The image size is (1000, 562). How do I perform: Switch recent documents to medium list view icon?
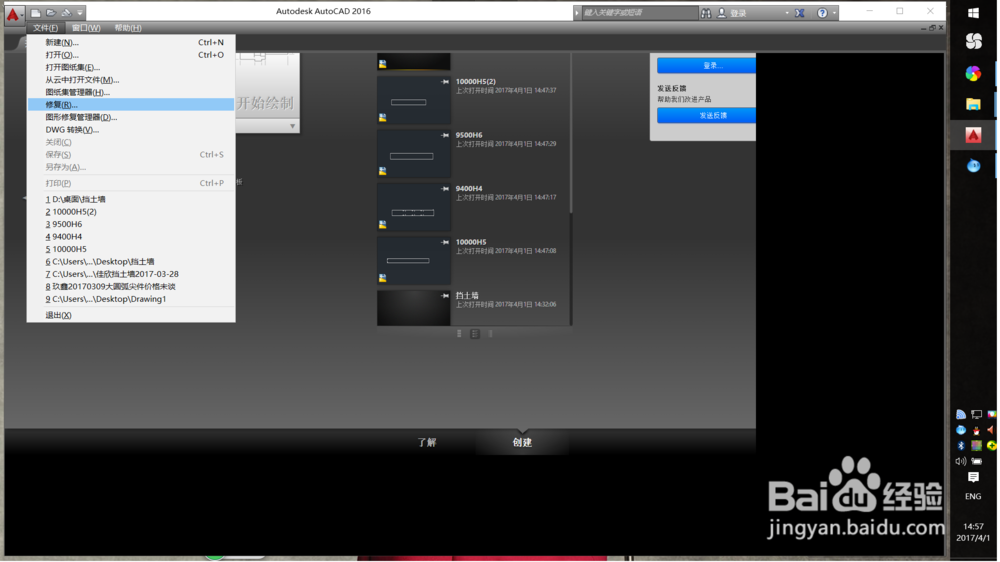coord(474,334)
